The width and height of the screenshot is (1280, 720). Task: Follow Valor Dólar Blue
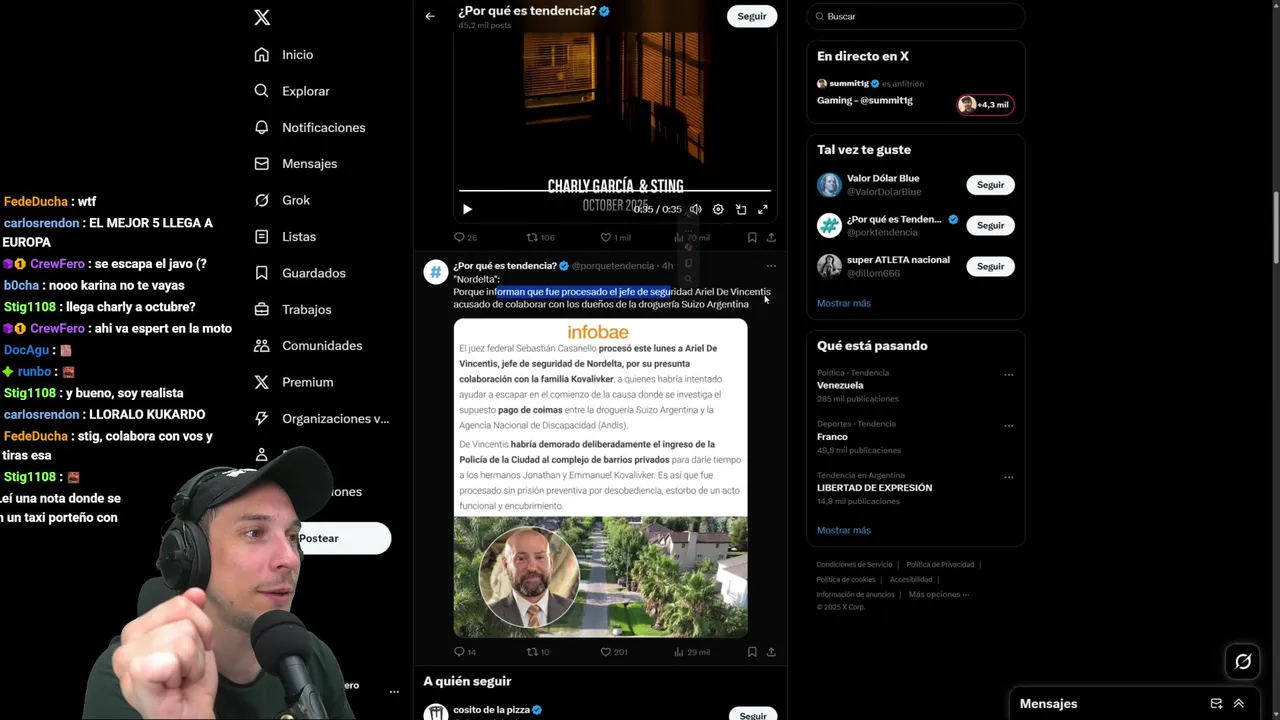(990, 185)
